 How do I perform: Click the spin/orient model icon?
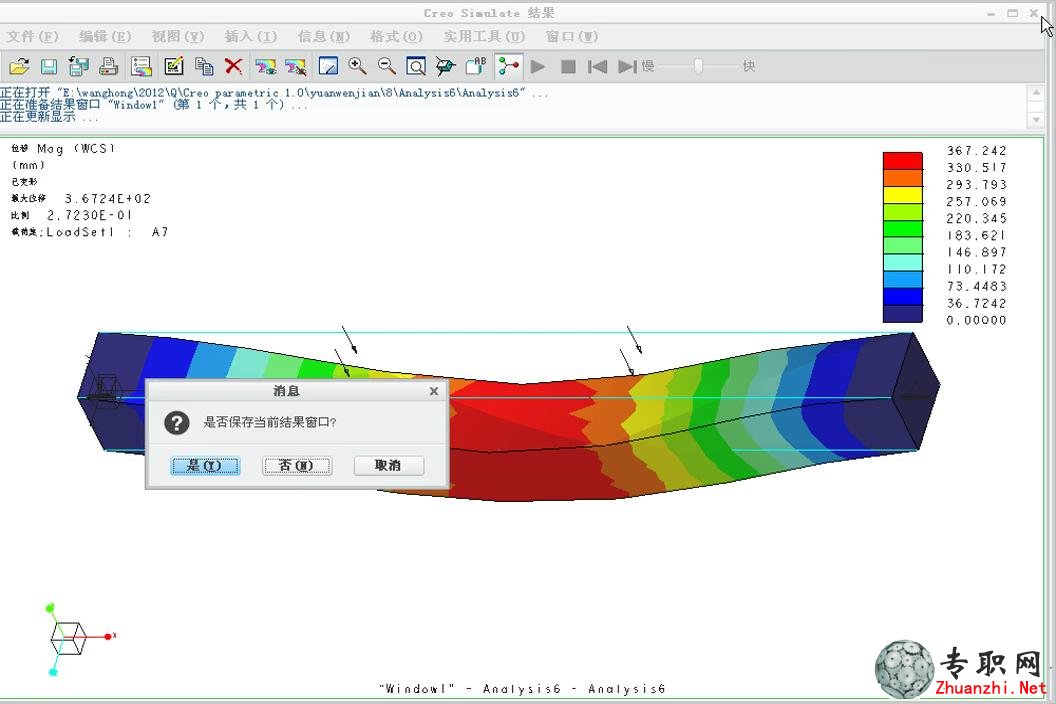445,66
